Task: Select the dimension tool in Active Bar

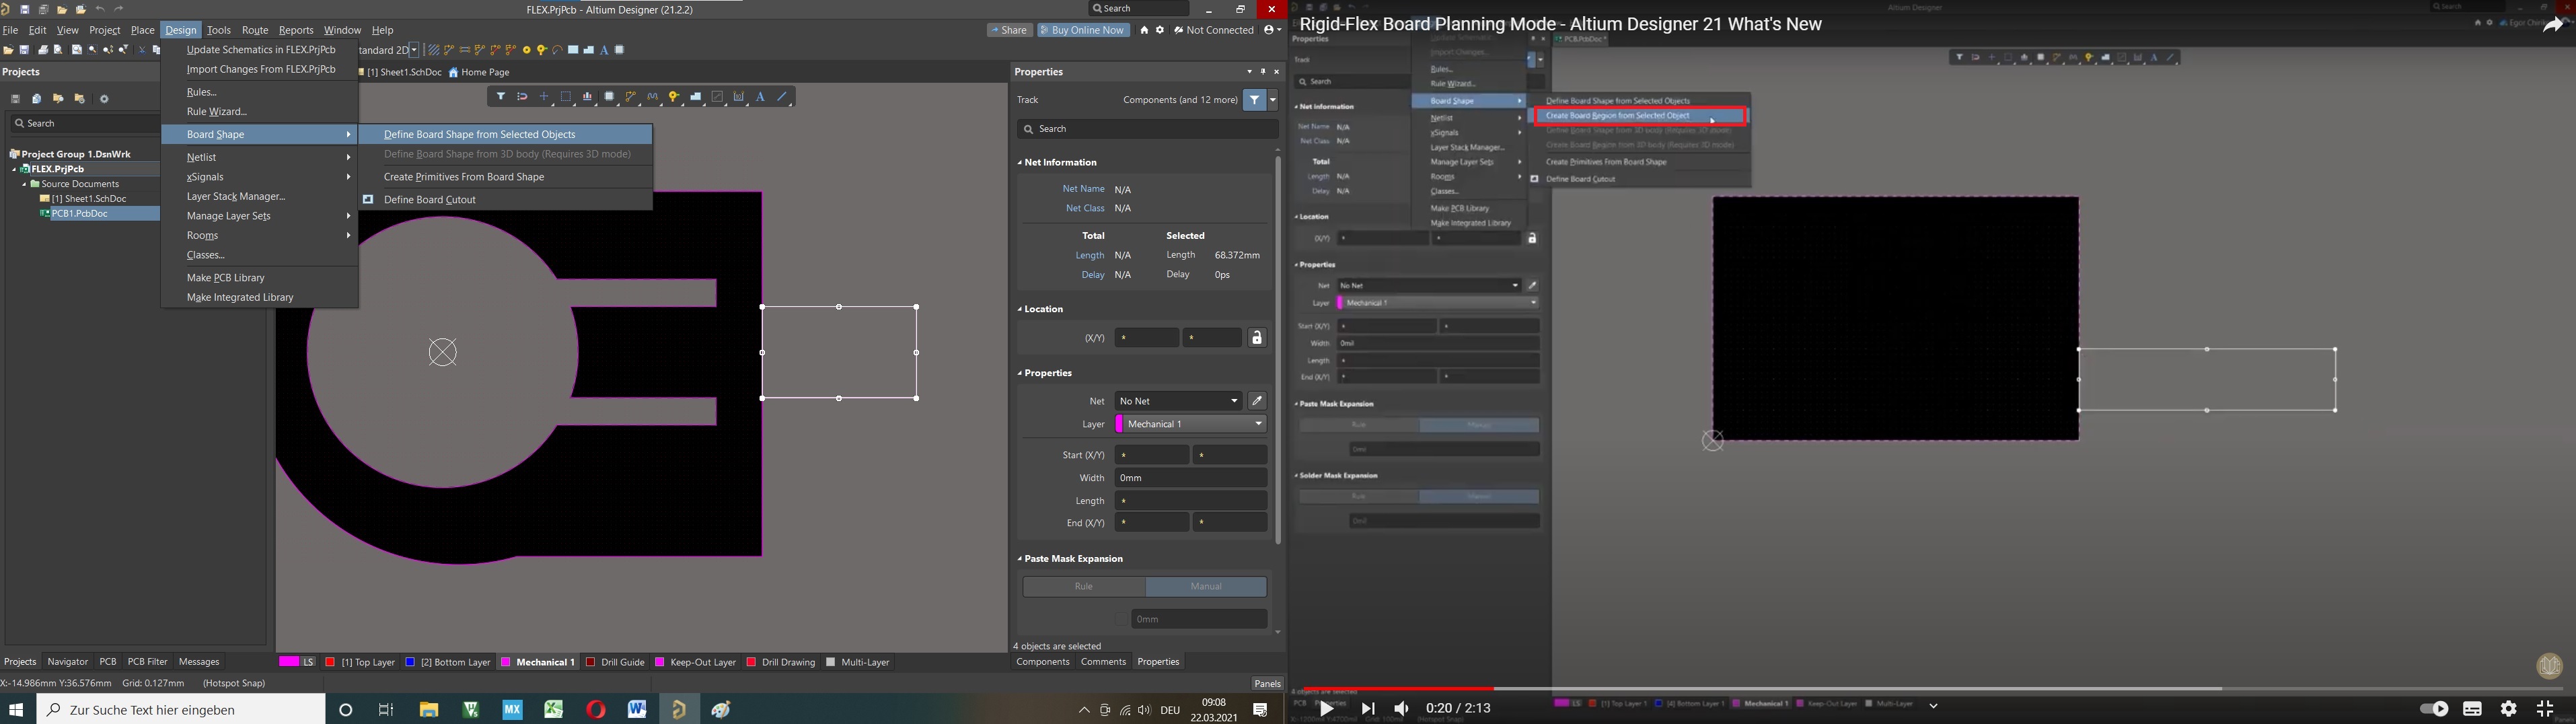Action: (739, 97)
